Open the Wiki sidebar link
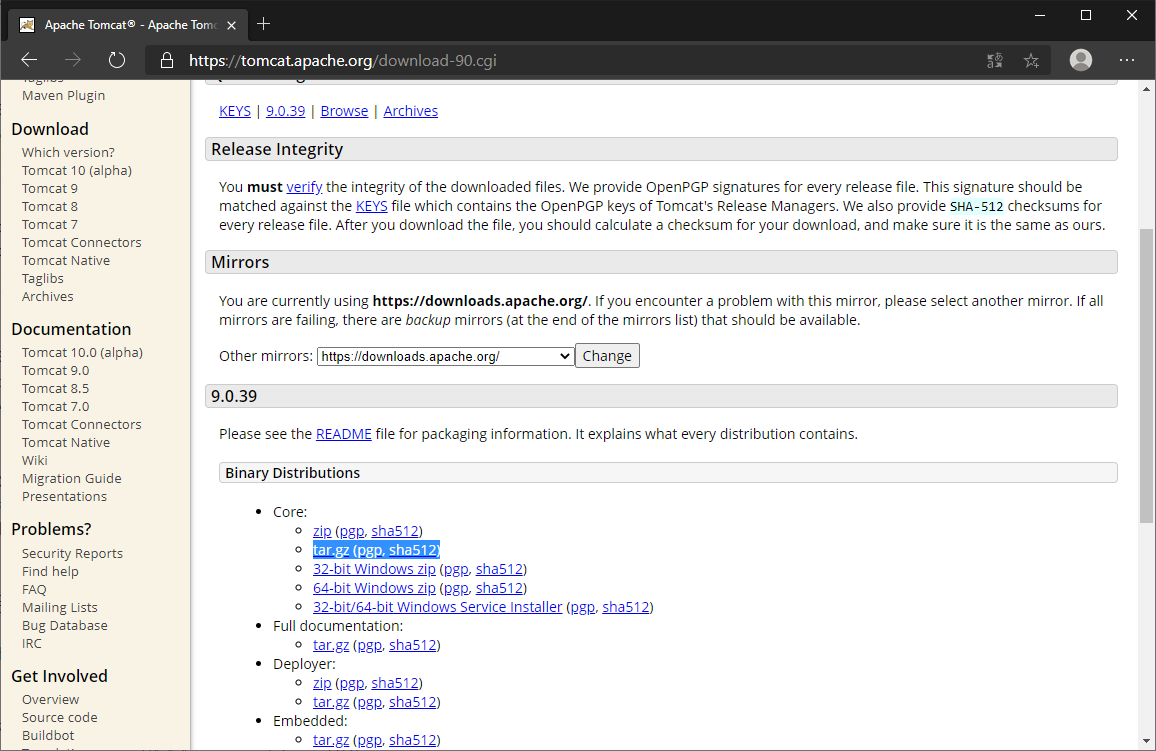This screenshot has height=751, width=1156. [35, 461]
